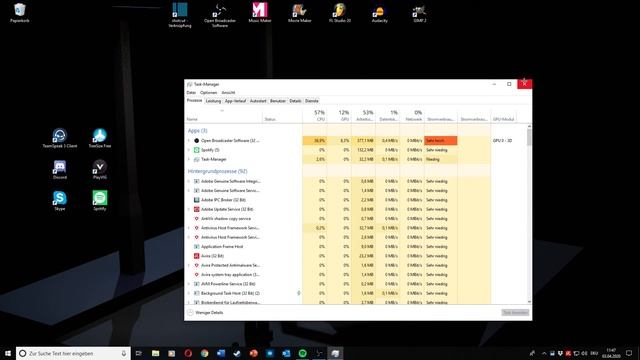The width and height of the screenshot is (640, 360).
Task: Sort processes by the GPU column
Action: (x=339, y=115)
